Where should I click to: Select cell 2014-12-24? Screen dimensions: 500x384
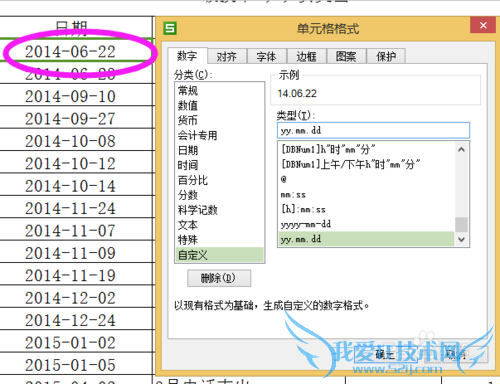(x=77, y=320)
